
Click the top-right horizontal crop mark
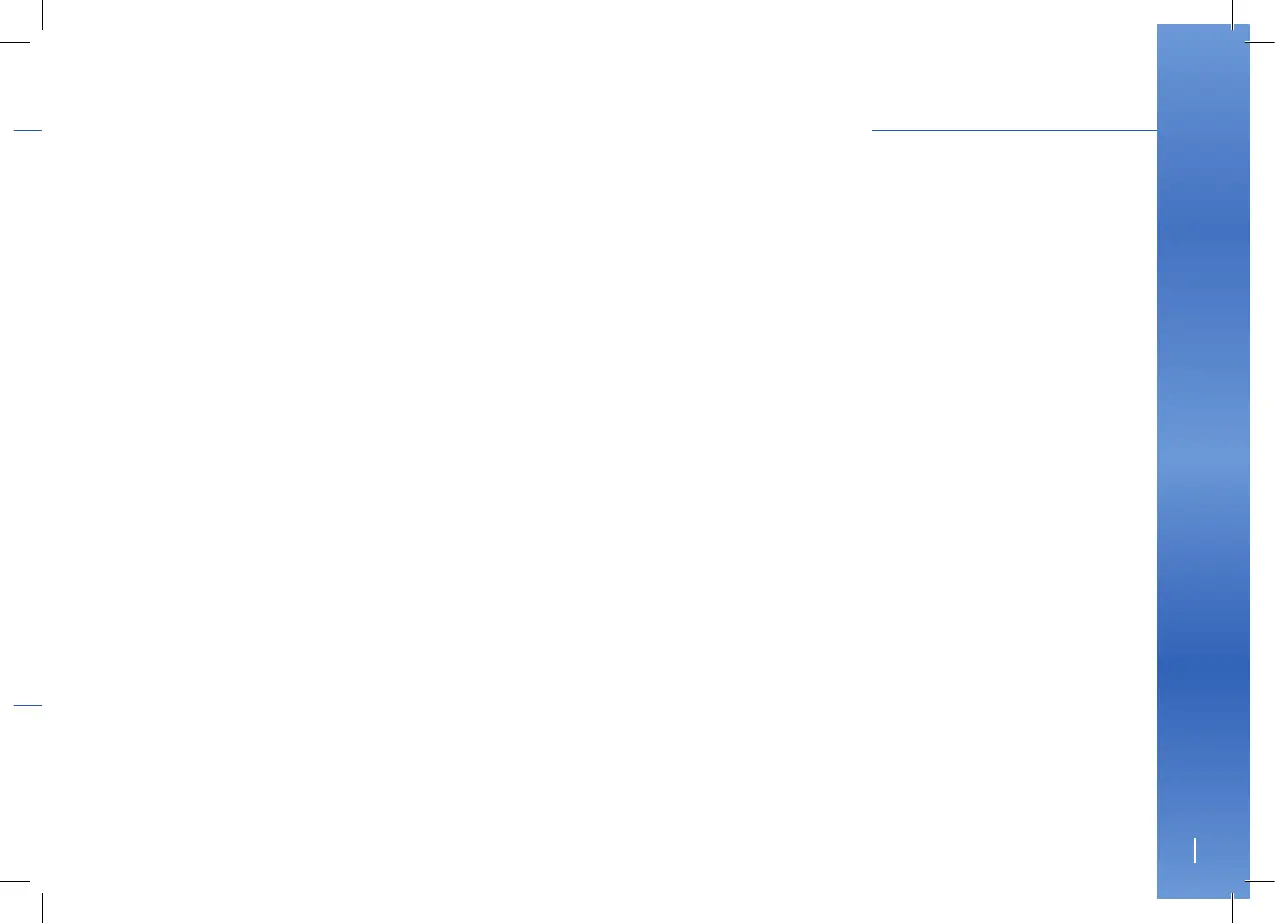pos(1260,41)
